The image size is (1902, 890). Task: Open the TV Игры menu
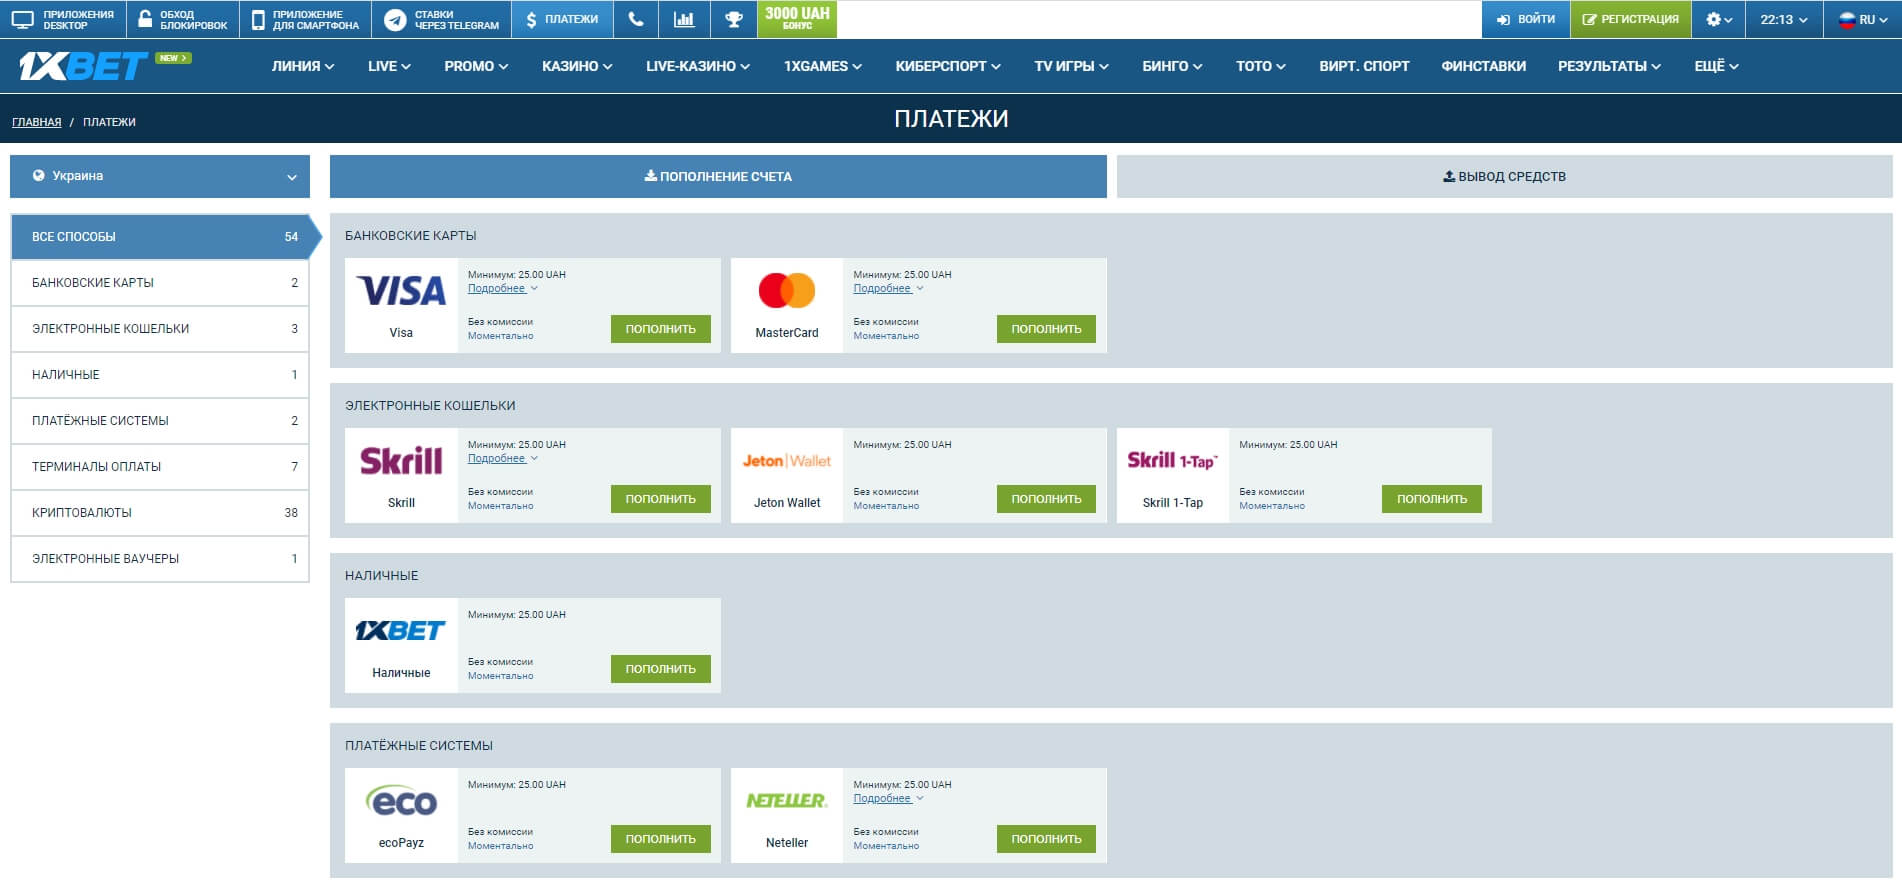(x=1071, y=66)
